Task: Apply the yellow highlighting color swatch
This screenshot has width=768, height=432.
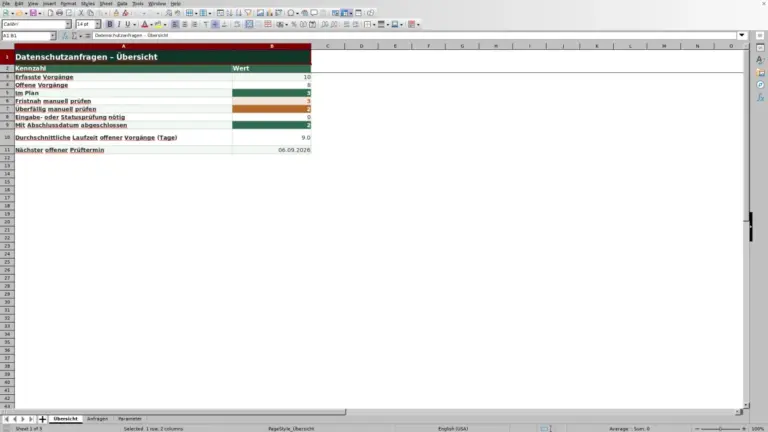Action: click(x=158, y=24)
